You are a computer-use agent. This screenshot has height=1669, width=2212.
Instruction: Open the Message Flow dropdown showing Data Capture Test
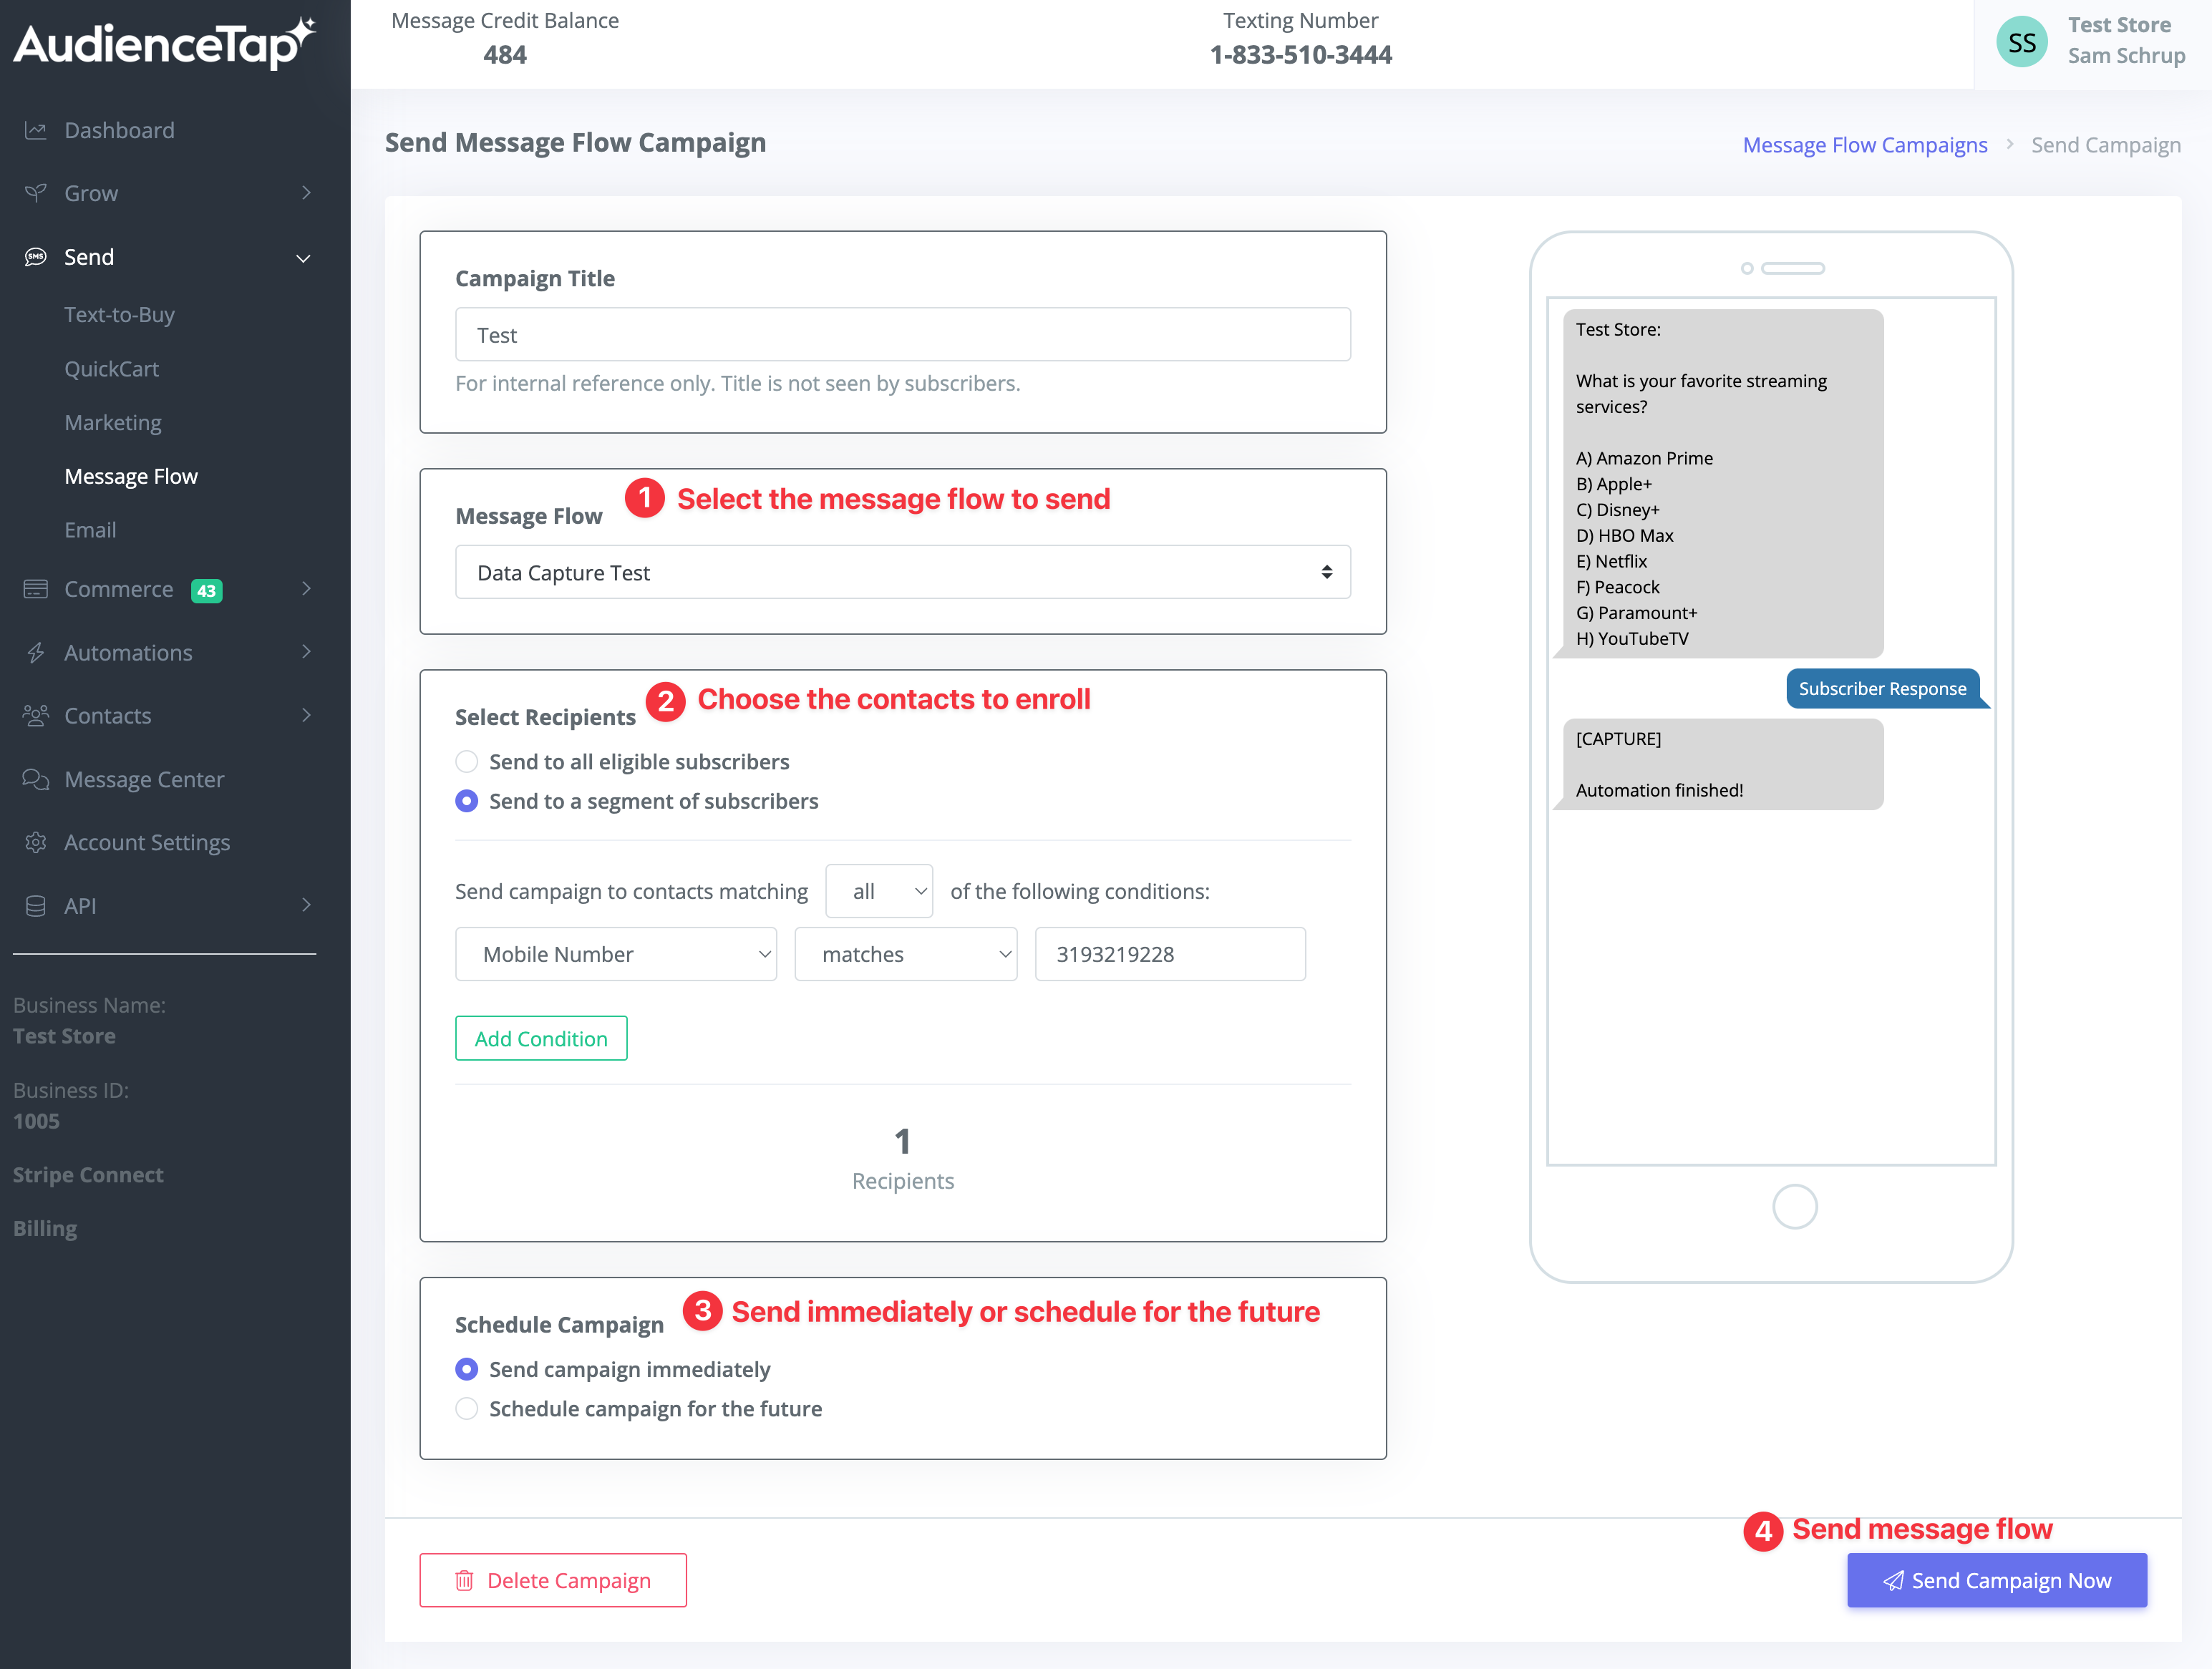click(x=902, y=571)
